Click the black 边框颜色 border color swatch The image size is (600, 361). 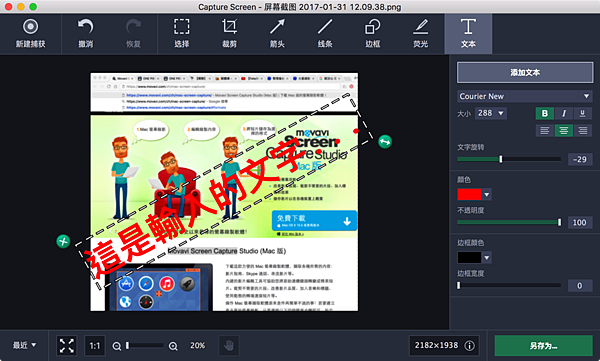[470, 258]
